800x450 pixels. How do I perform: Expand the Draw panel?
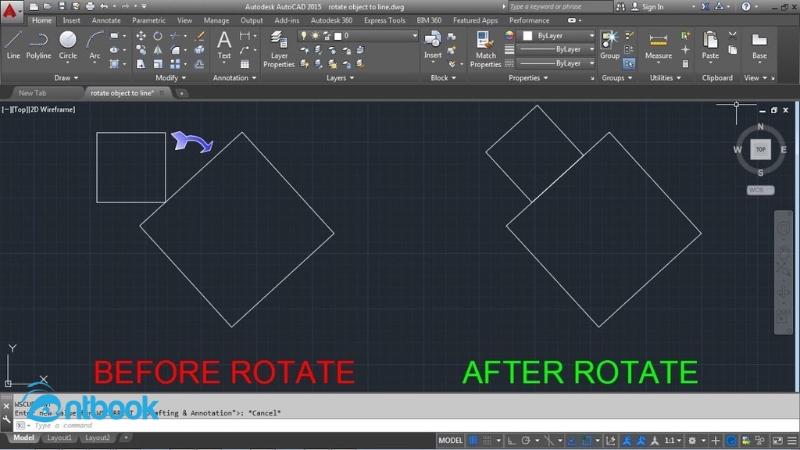pyautogui.click(x=66, y=78)
